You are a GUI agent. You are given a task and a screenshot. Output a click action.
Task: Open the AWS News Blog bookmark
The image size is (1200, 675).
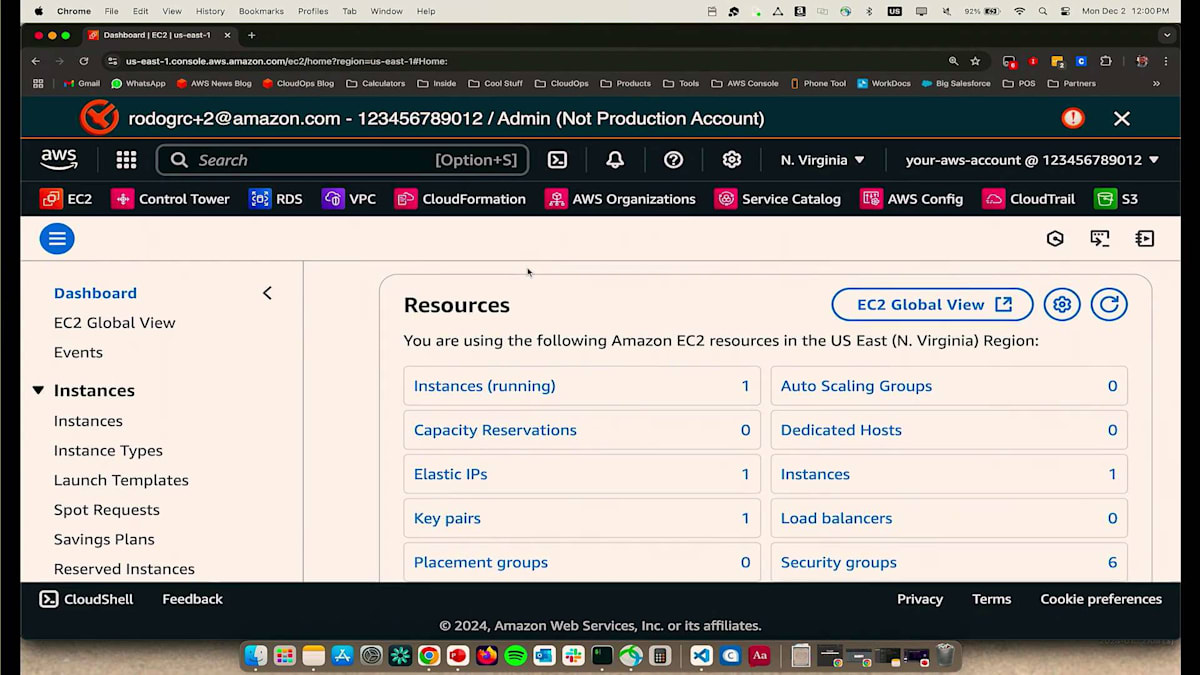point(214,83)
